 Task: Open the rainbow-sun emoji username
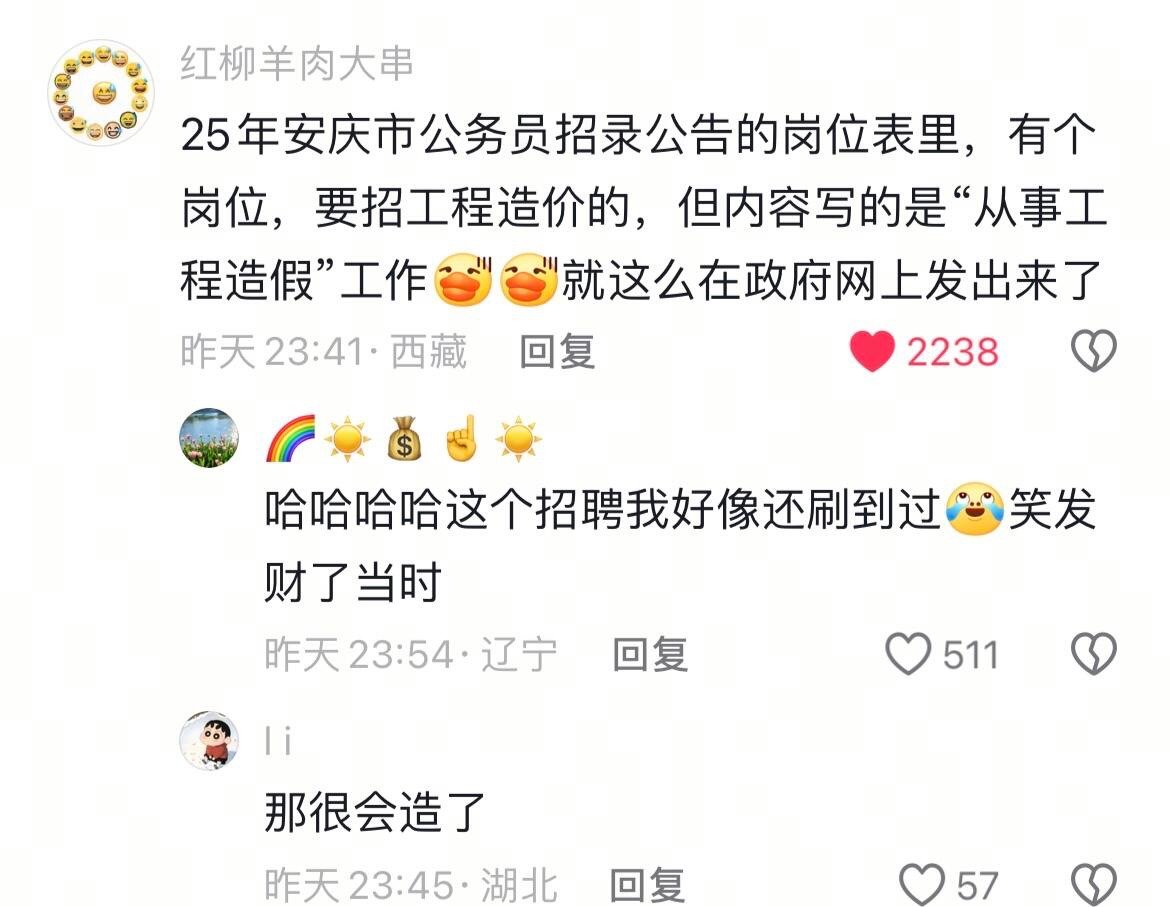pos(403,438)
